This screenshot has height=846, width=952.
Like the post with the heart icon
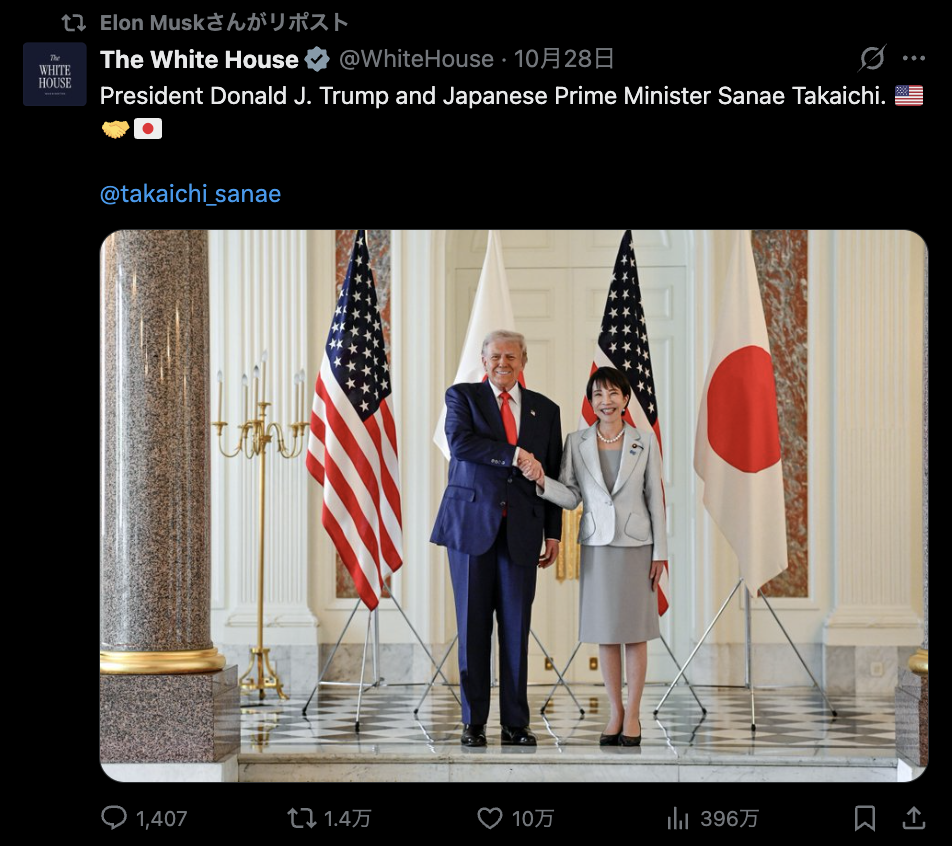(x=489, y=818)
